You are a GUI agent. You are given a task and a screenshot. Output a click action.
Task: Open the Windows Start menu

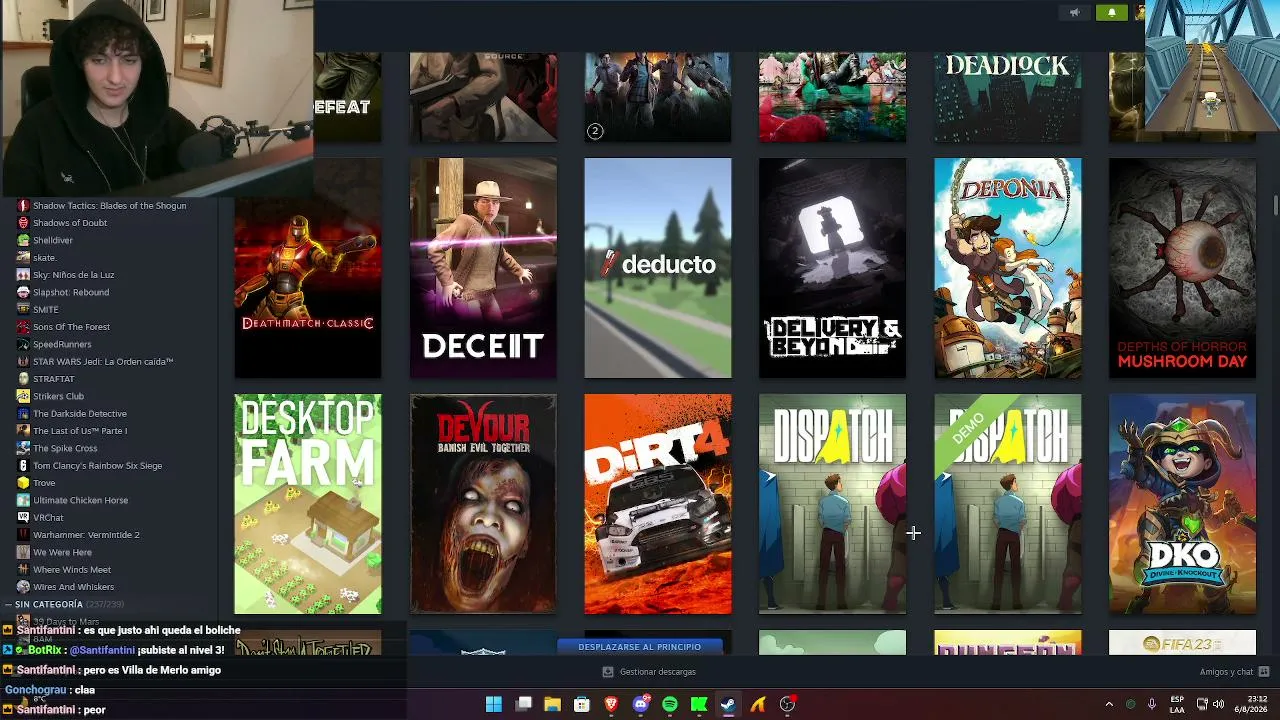click(x=494, y=704)
